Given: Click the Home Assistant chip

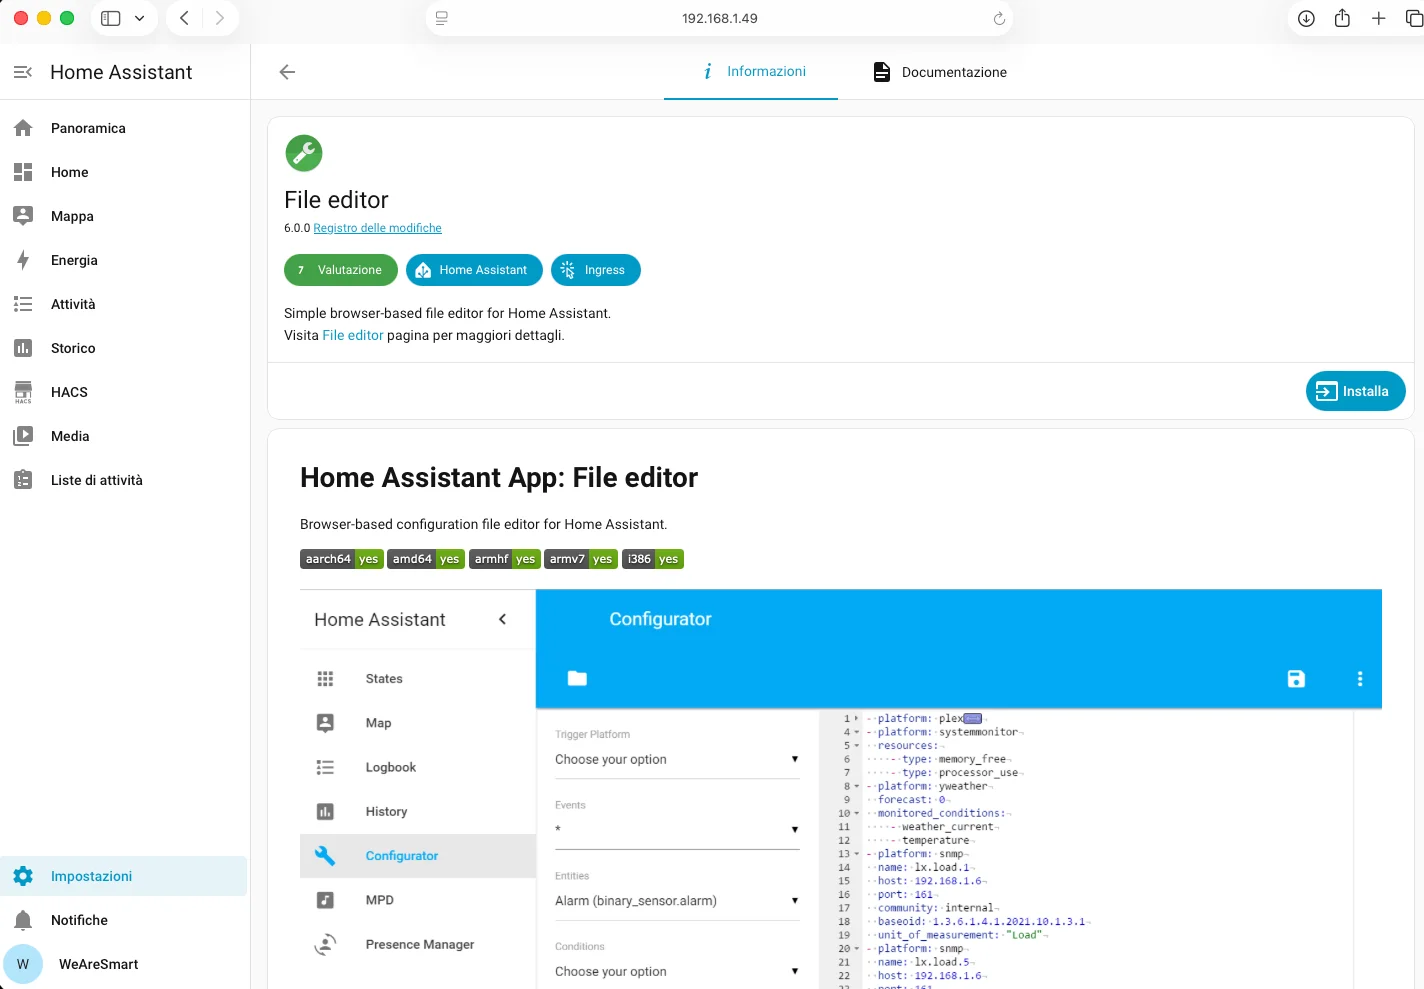Looking at the screenshot, I should [474, 270].
